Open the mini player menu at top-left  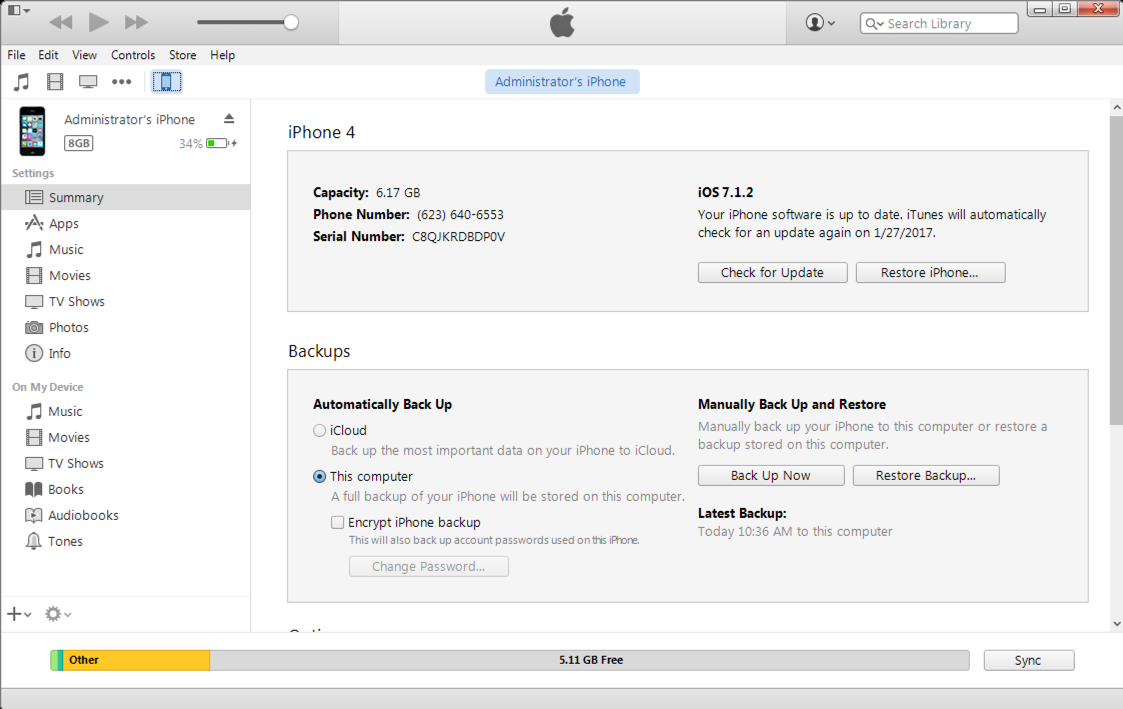point(19,10)
